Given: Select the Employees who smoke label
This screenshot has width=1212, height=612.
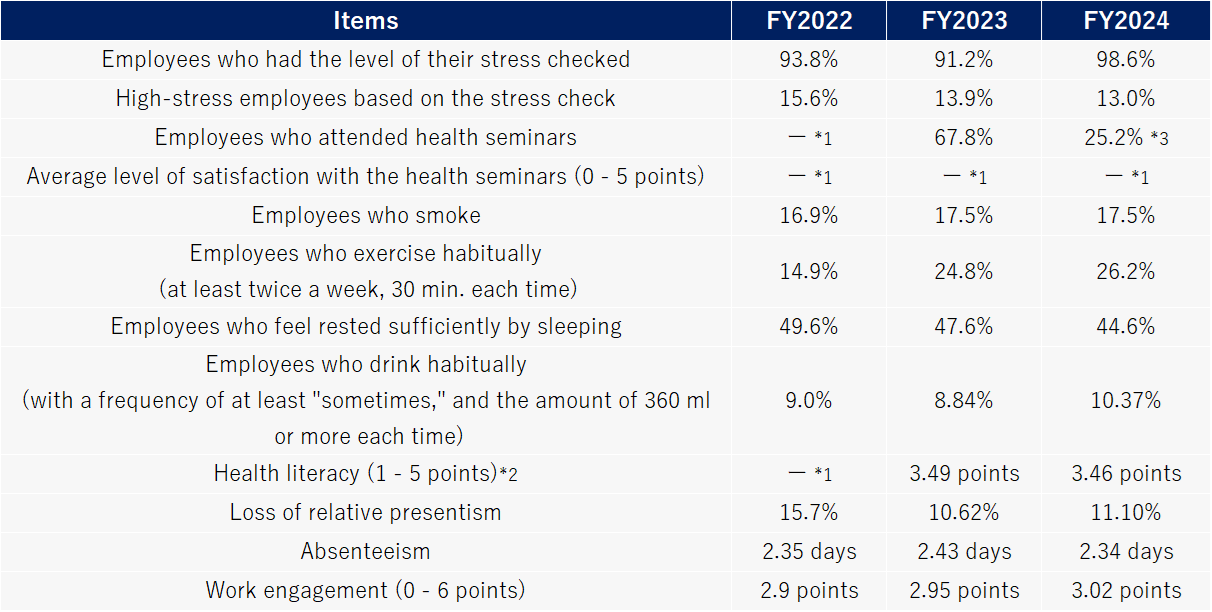Looking at the screenshot, I should click(365, 215).
